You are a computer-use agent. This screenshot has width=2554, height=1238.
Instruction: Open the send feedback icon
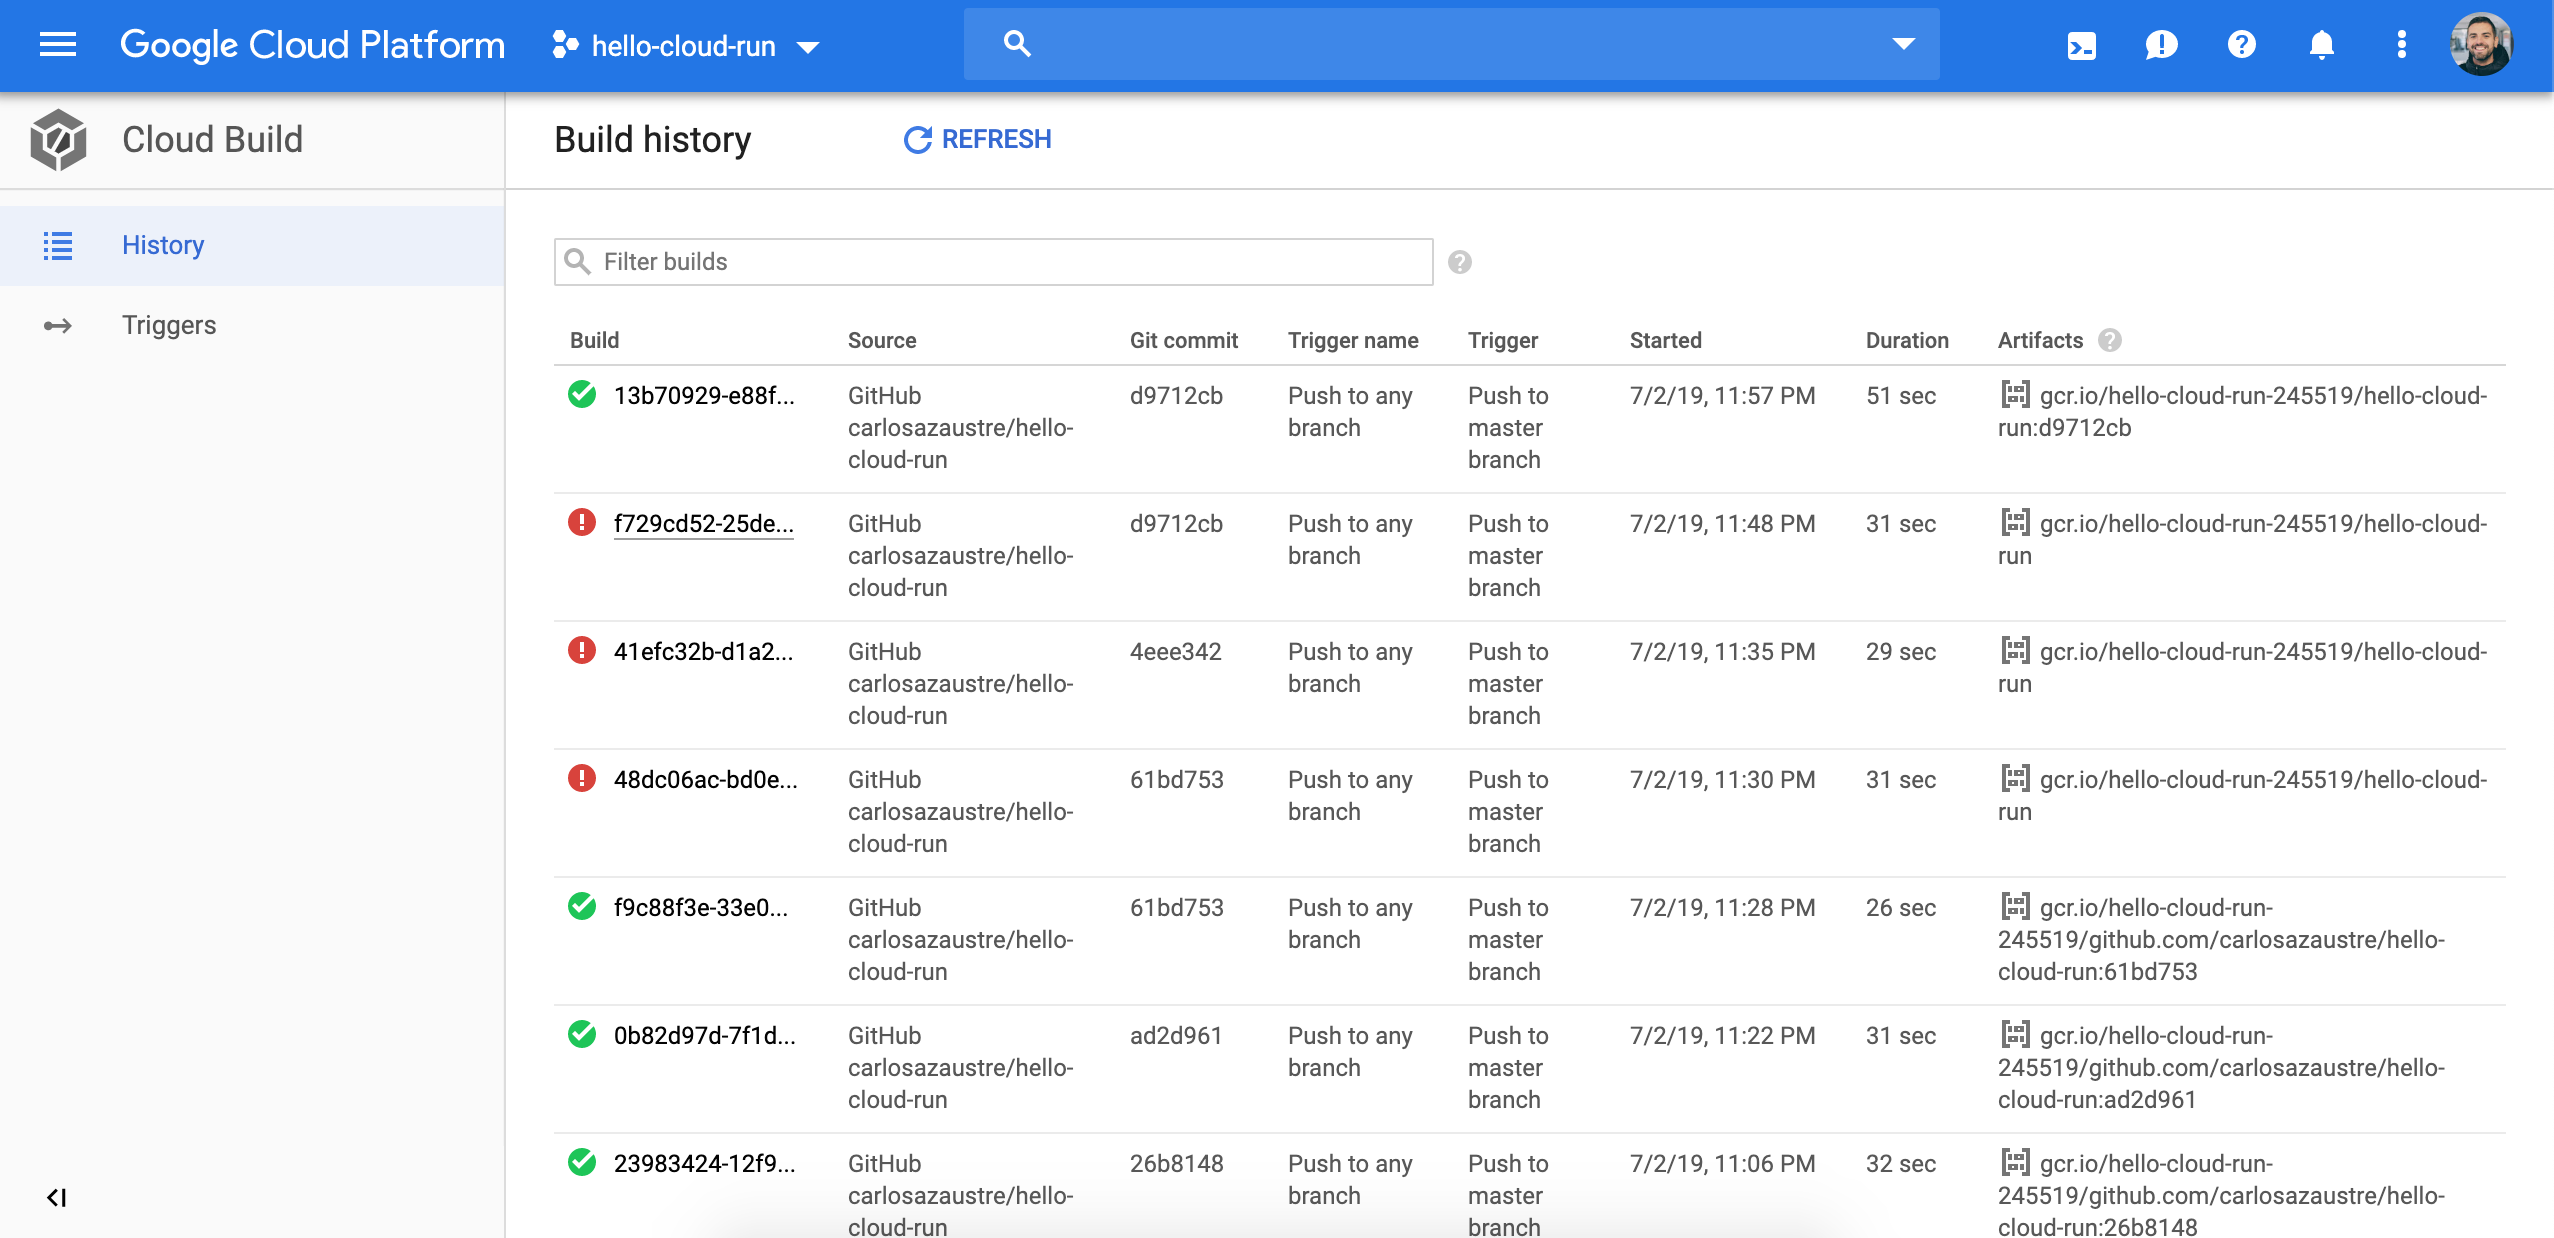tap(2162, 45)
